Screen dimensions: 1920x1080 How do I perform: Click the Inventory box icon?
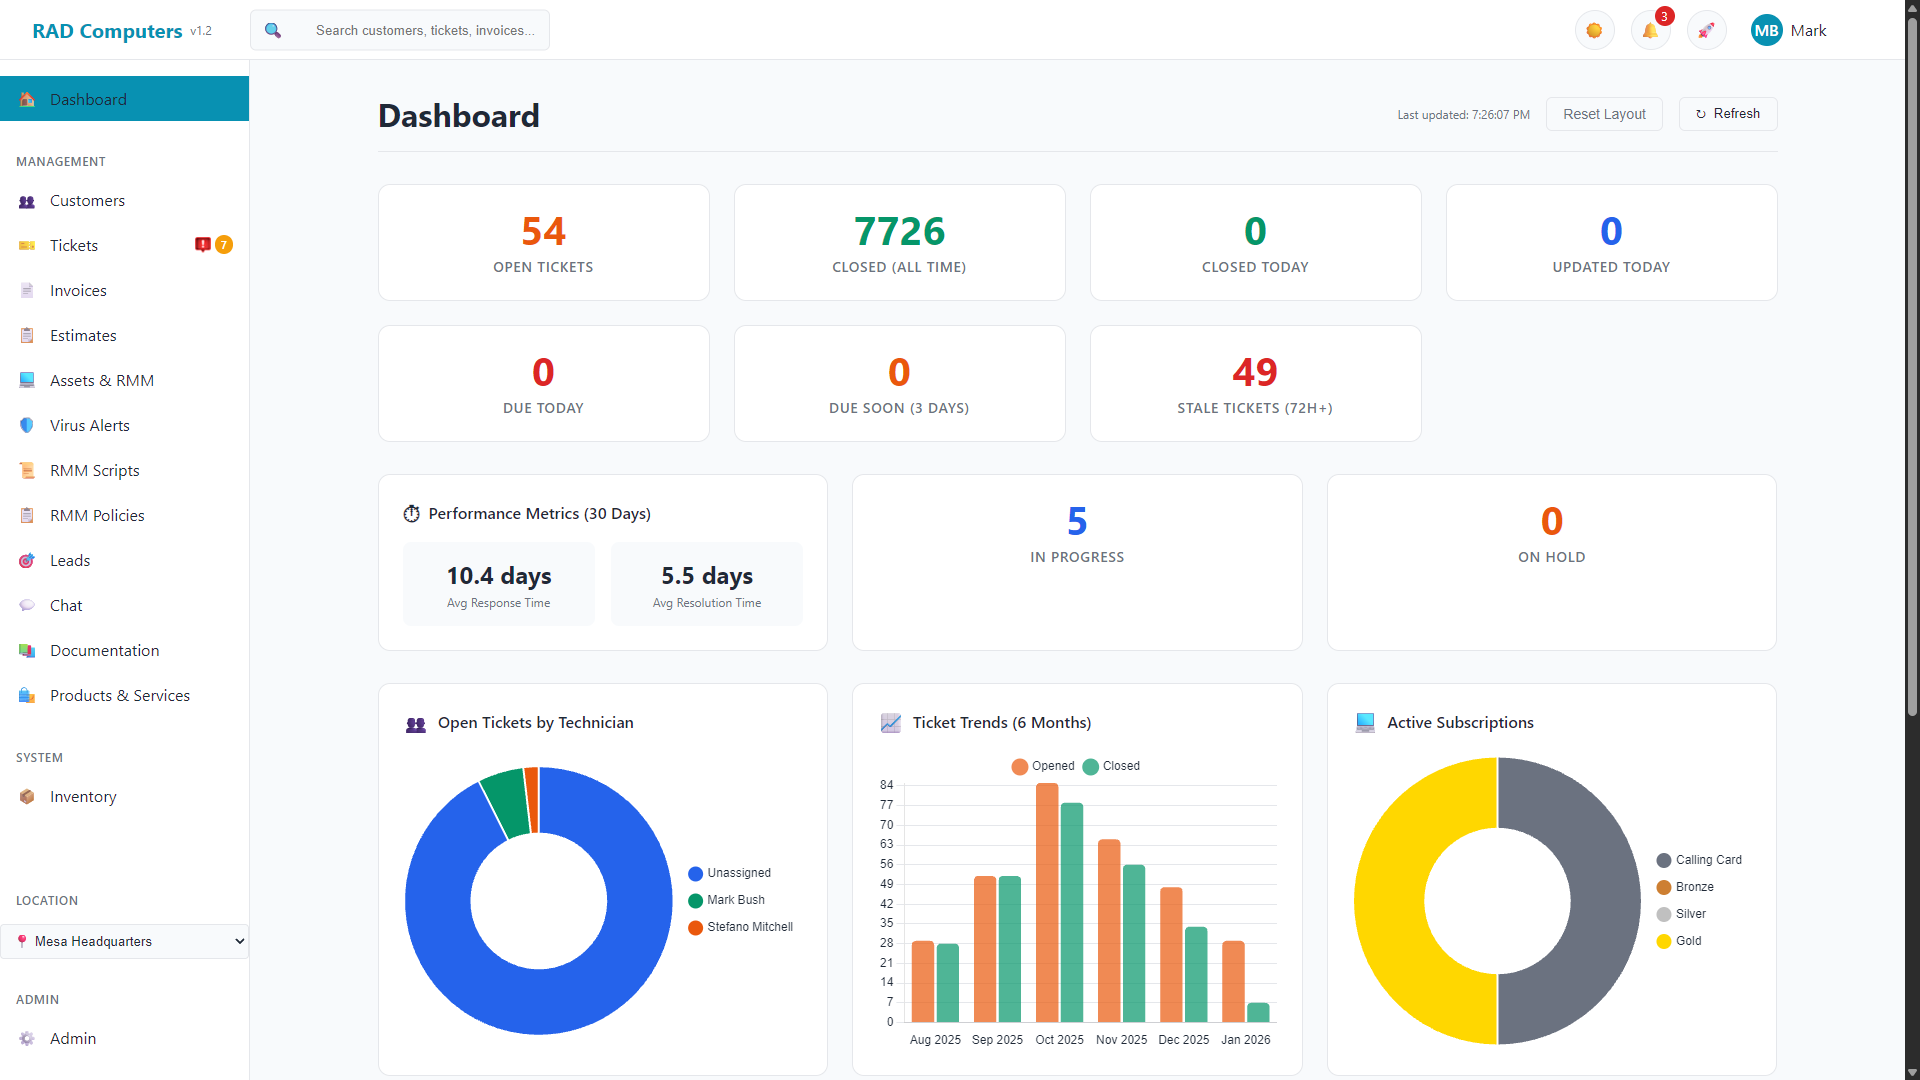pos(27,797)
